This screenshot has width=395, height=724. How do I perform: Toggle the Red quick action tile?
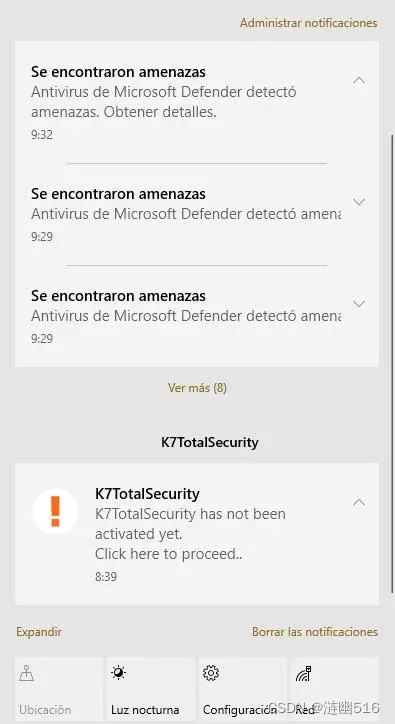pos(335,690)
